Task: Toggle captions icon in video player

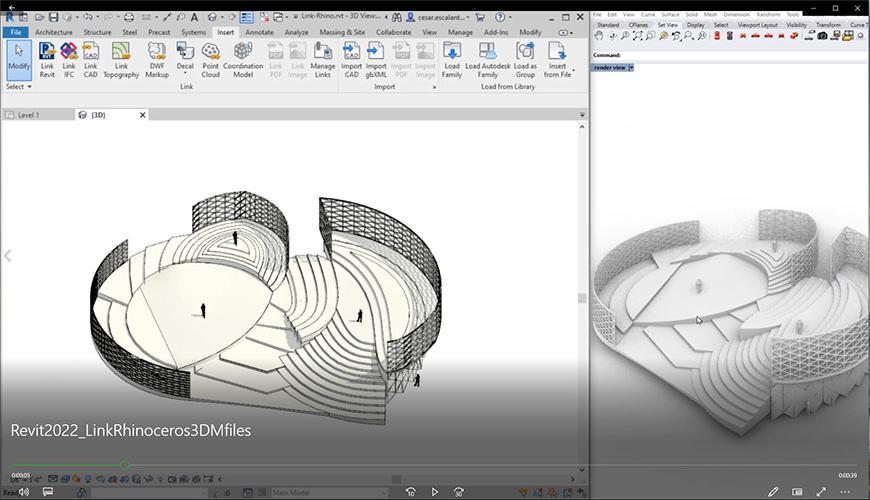Action: [48, 492]
